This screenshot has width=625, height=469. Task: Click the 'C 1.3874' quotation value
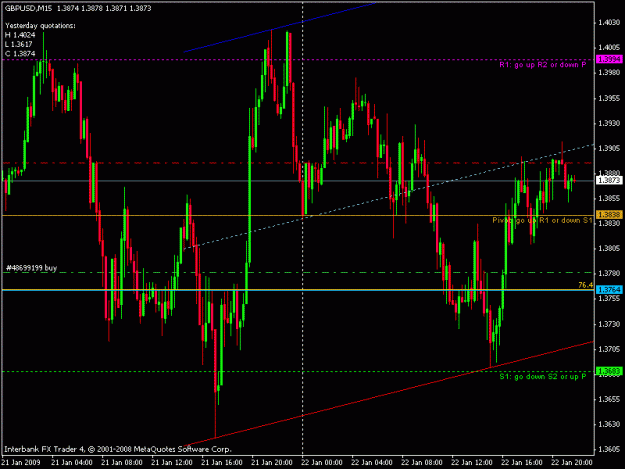20,53
